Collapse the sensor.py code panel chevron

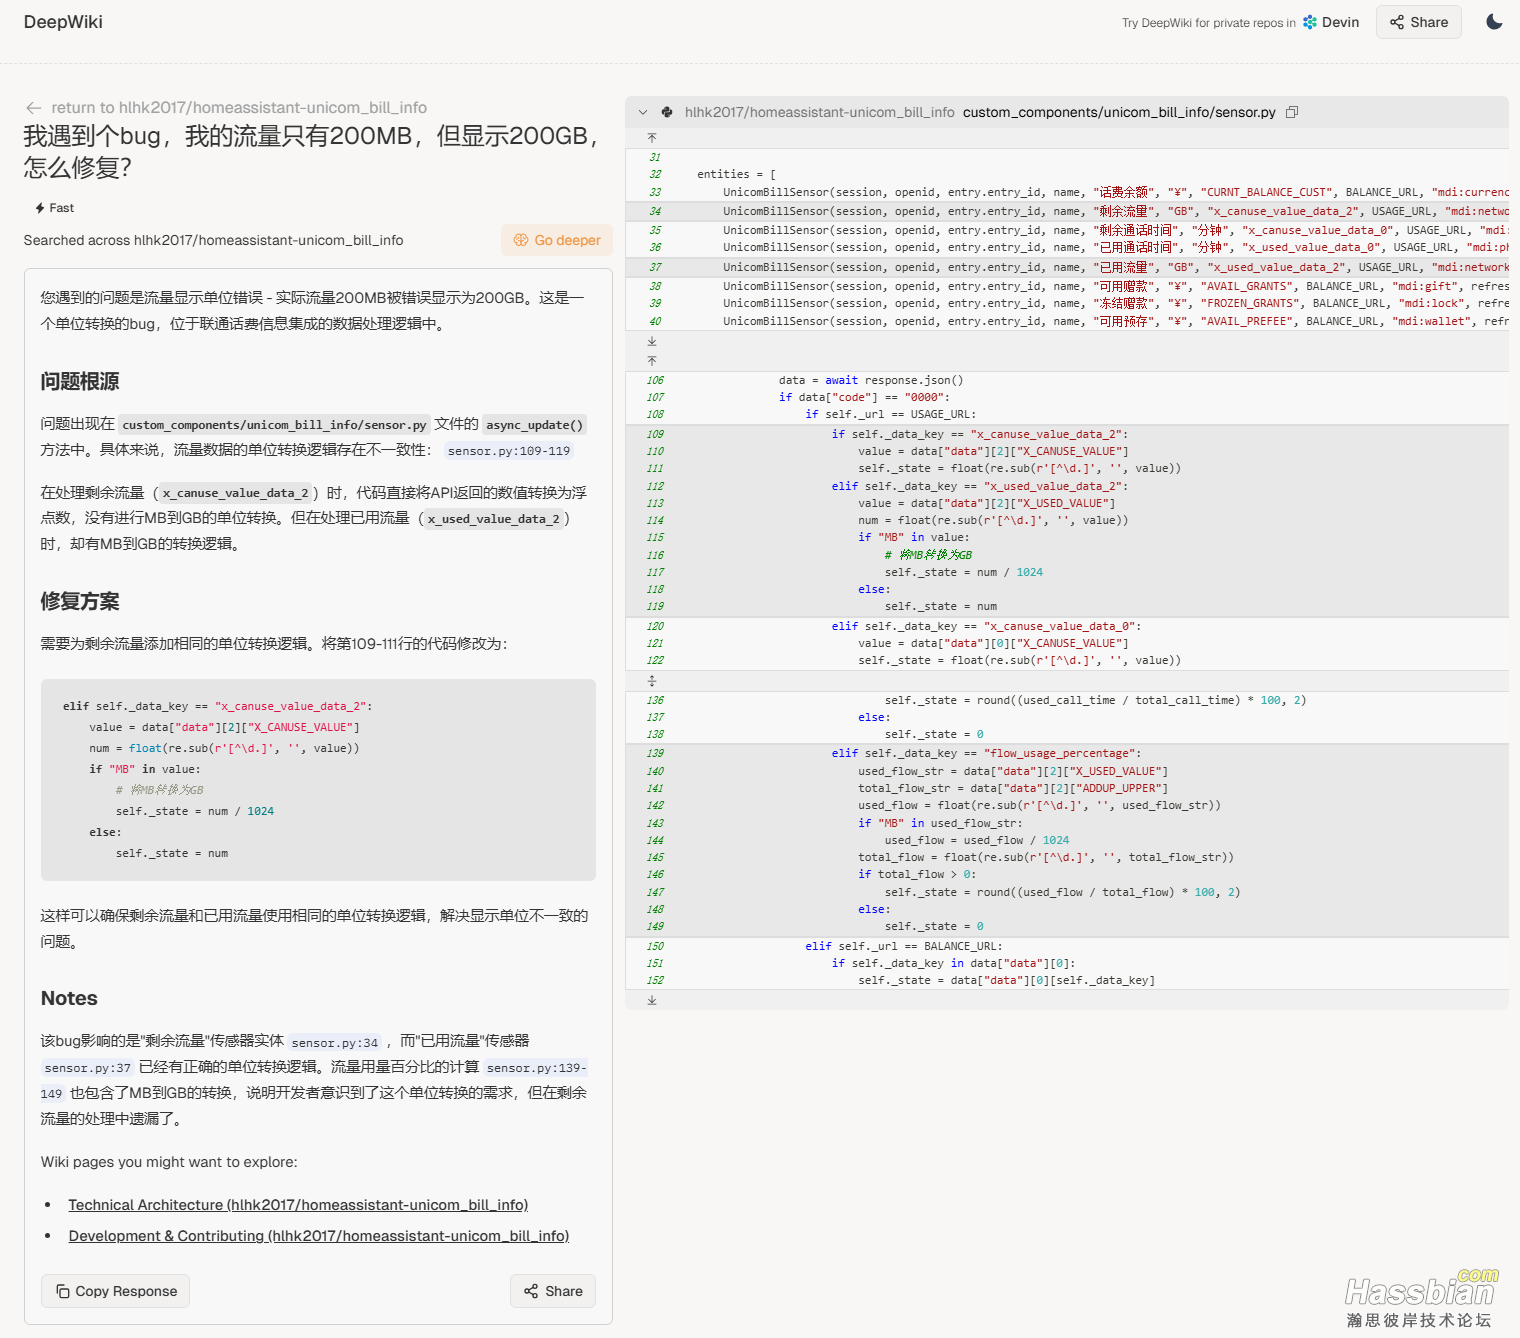tap(643, 112)
